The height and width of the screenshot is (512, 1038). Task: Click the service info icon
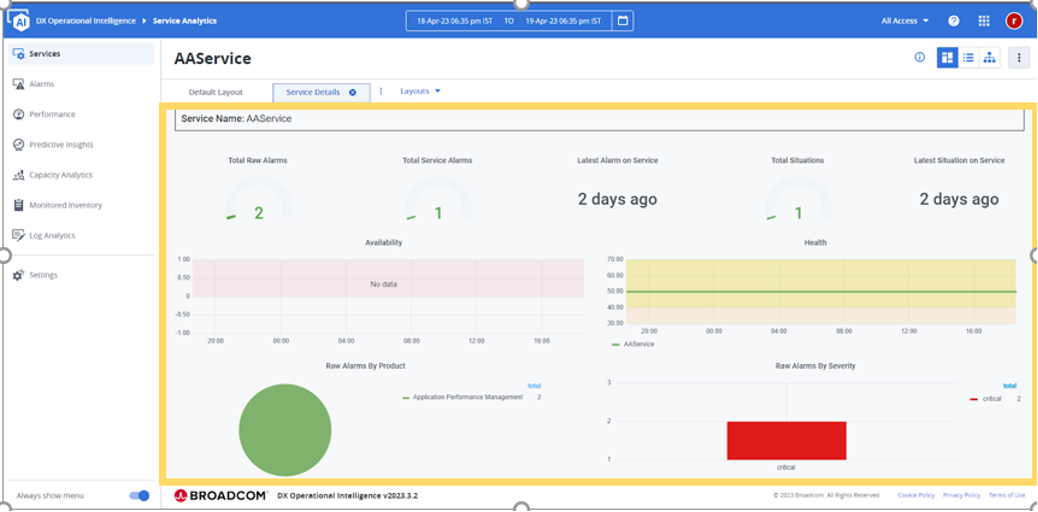point(919,58)
